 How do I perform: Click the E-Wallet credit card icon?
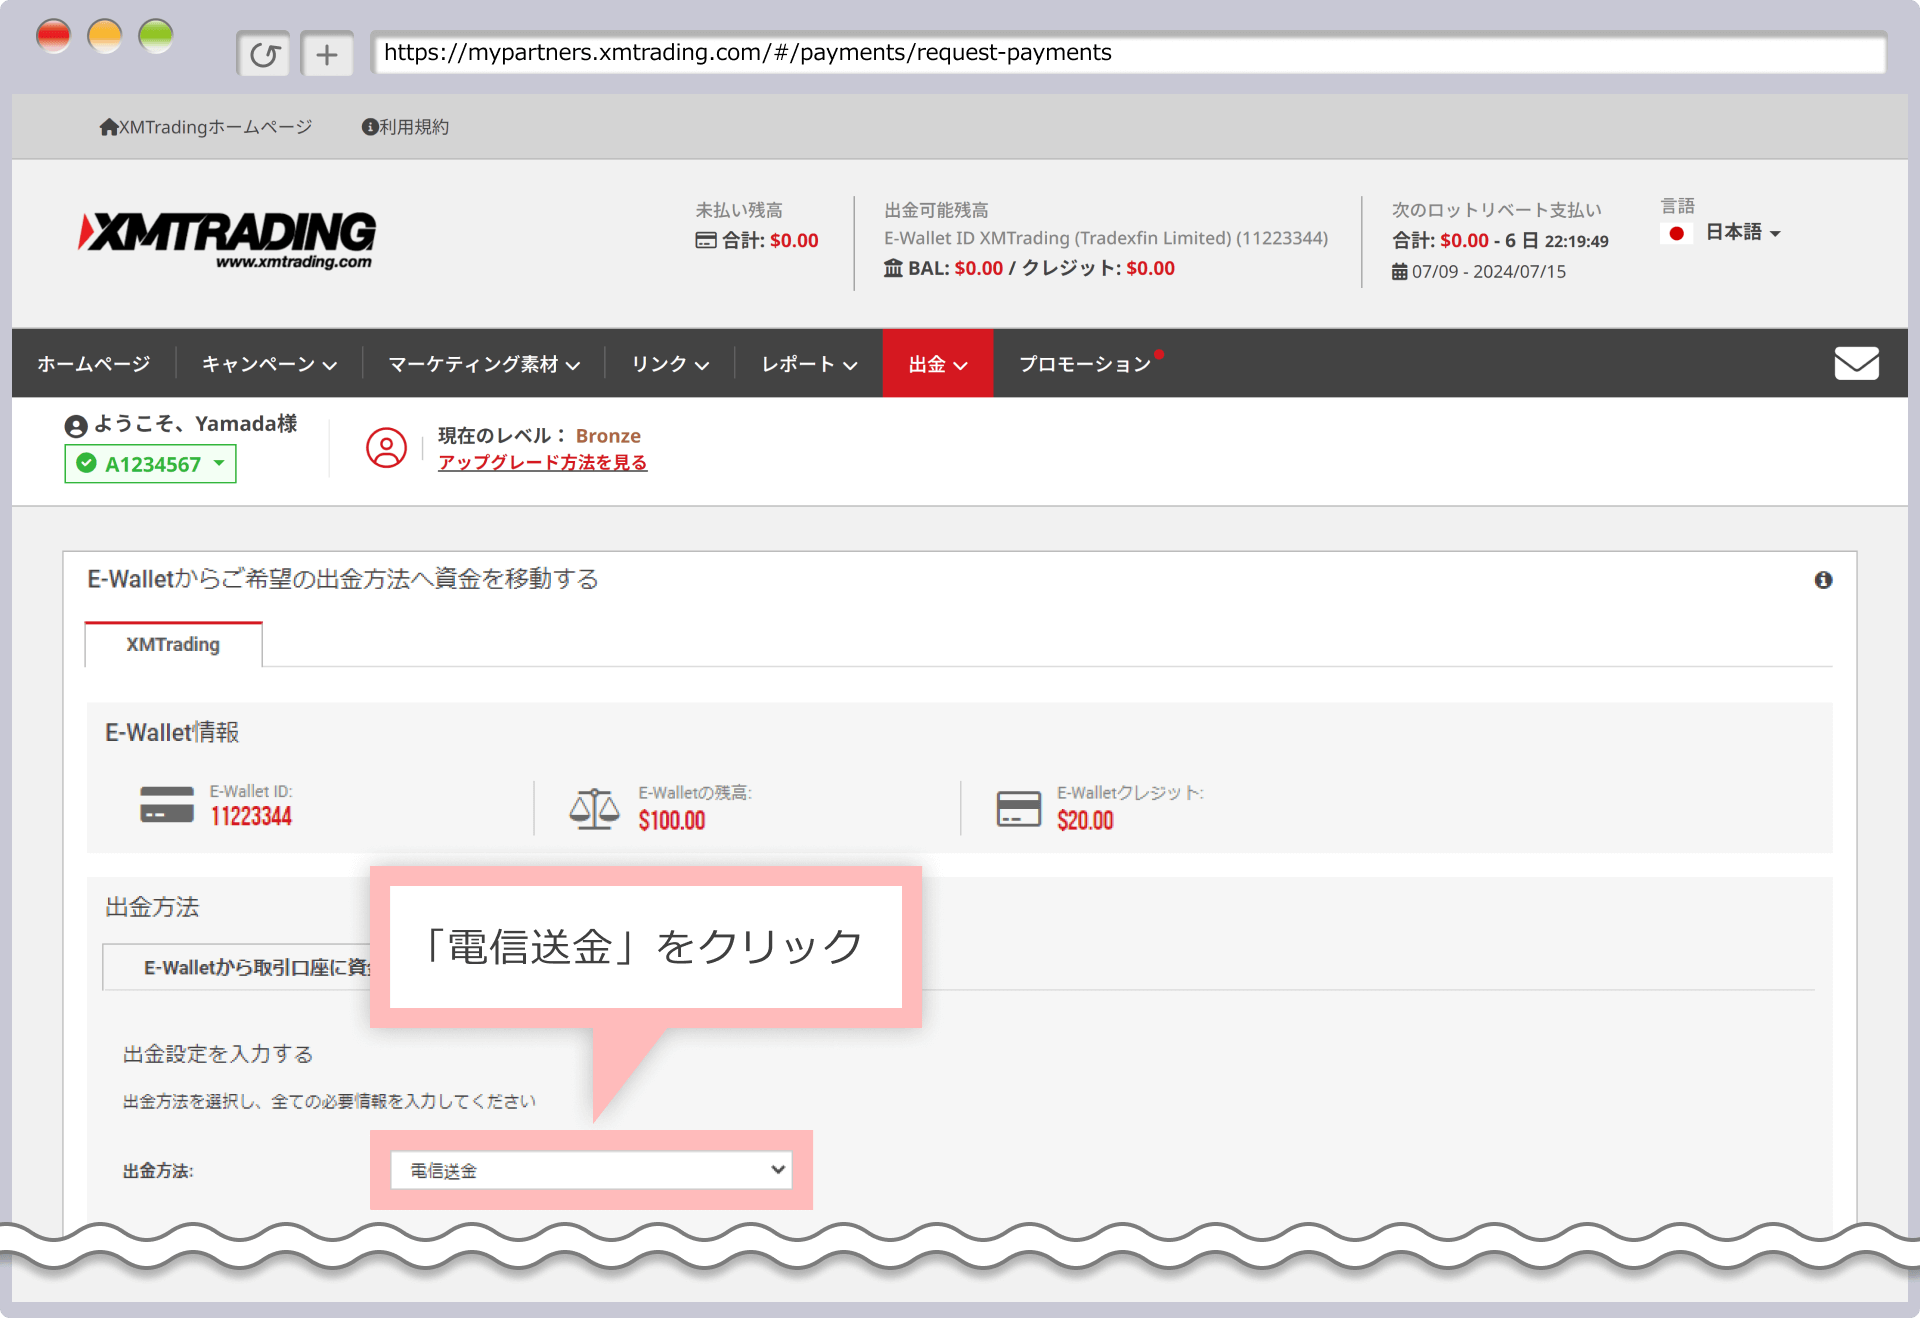pyautogui.click(x=1019, y=809)
